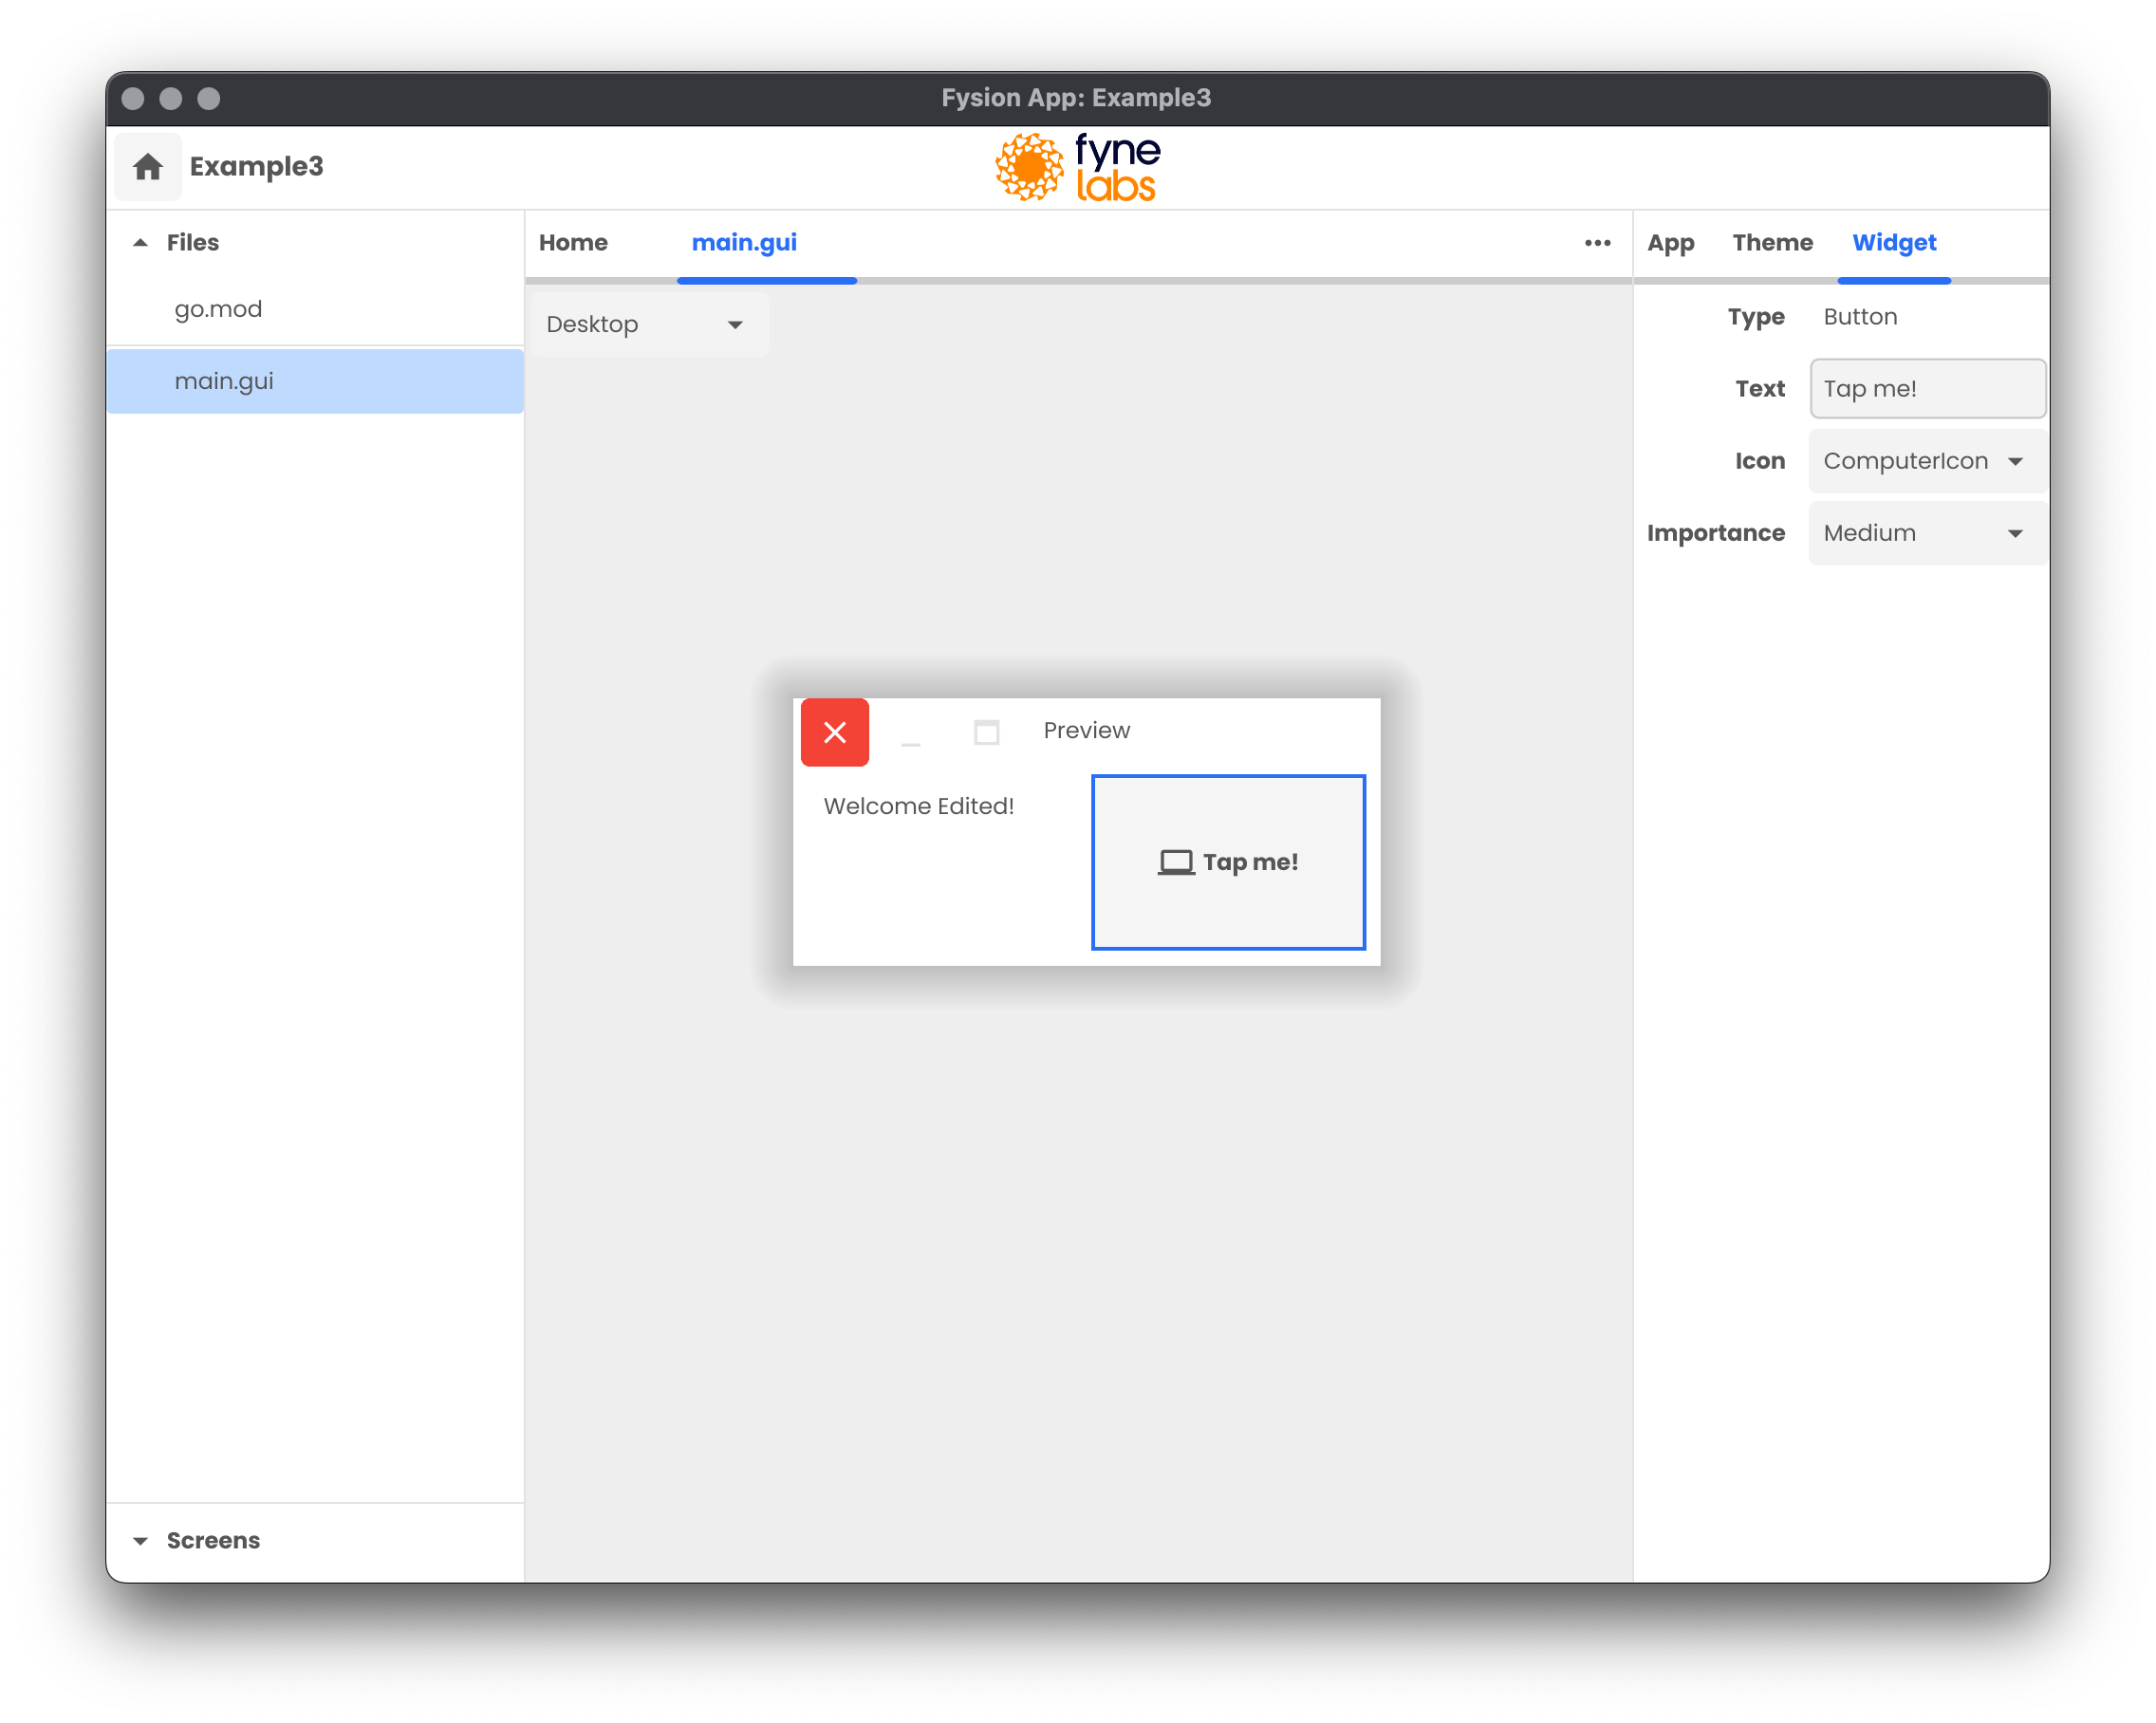Switch to the Home tab
The height and width of the screenshot is (1723, 2156).
(x=573, y=243)
